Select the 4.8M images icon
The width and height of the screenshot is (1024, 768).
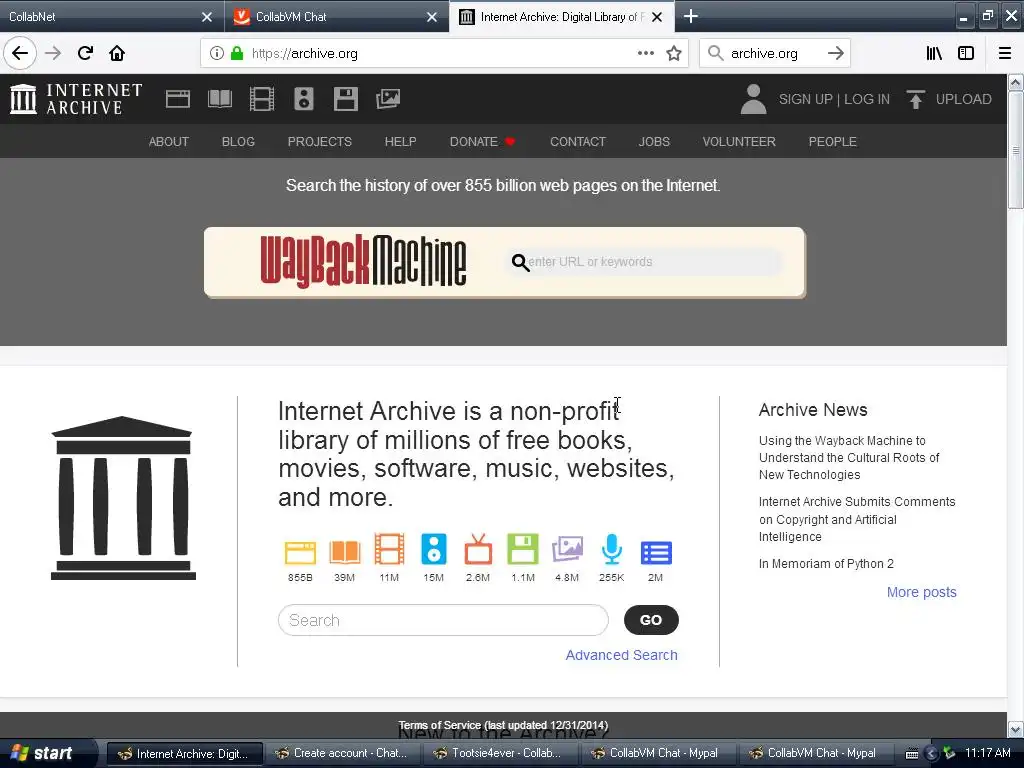pyautogui.click(x=567, y=549)
